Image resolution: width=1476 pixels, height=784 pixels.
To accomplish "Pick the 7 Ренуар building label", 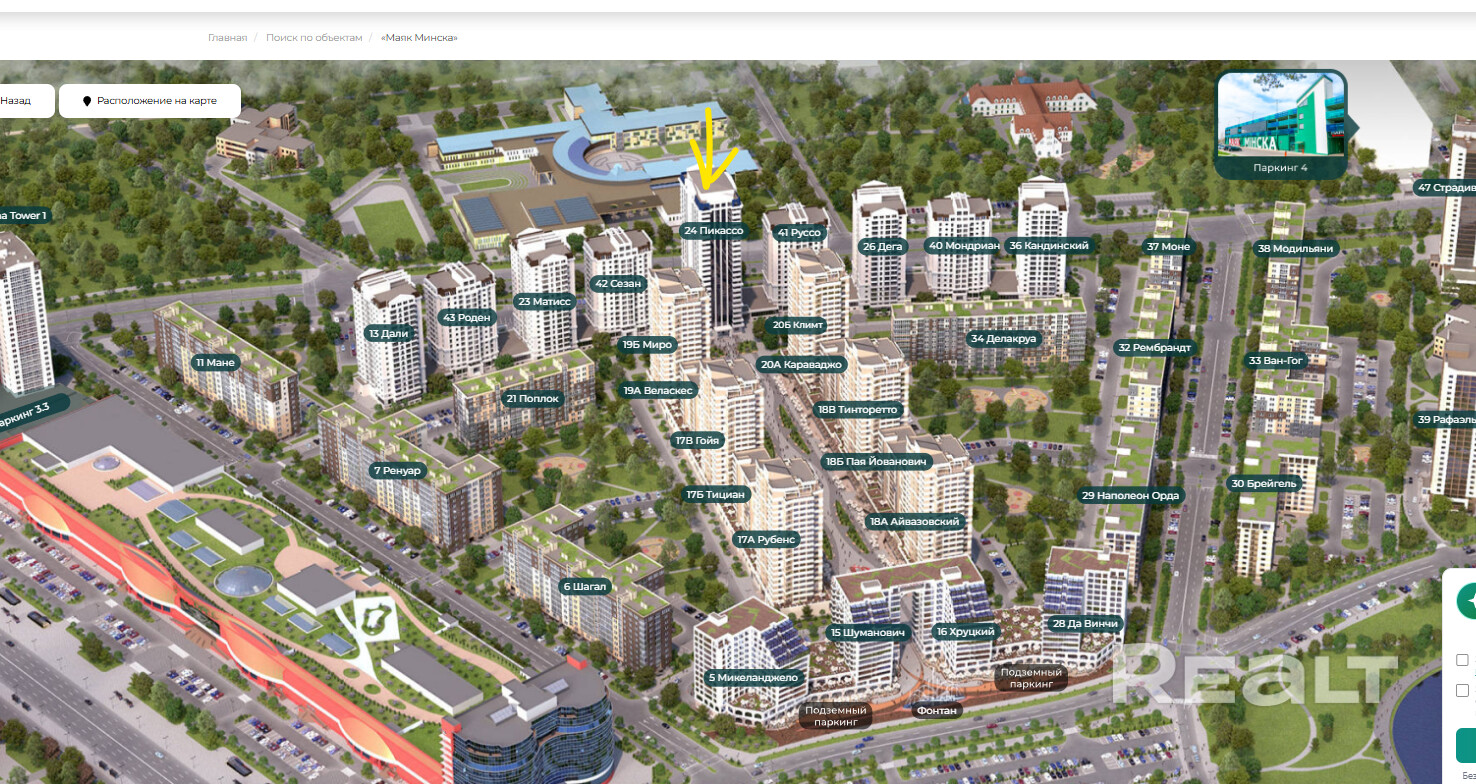I will 399,470.
